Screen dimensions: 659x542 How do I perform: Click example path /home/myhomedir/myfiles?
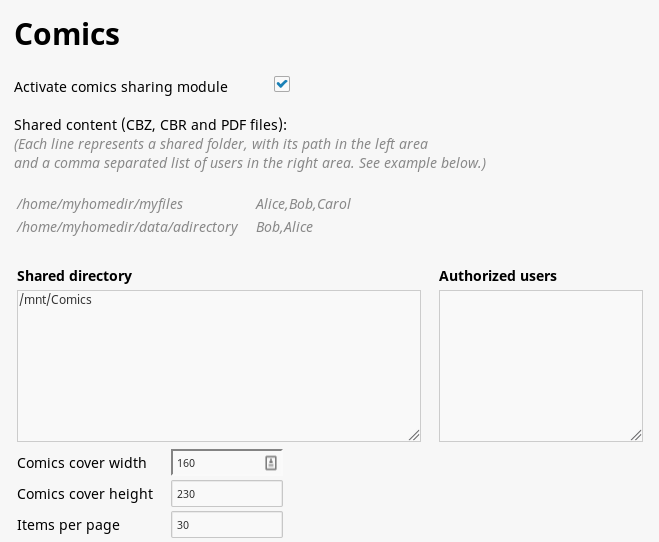(x=100, y=204)
